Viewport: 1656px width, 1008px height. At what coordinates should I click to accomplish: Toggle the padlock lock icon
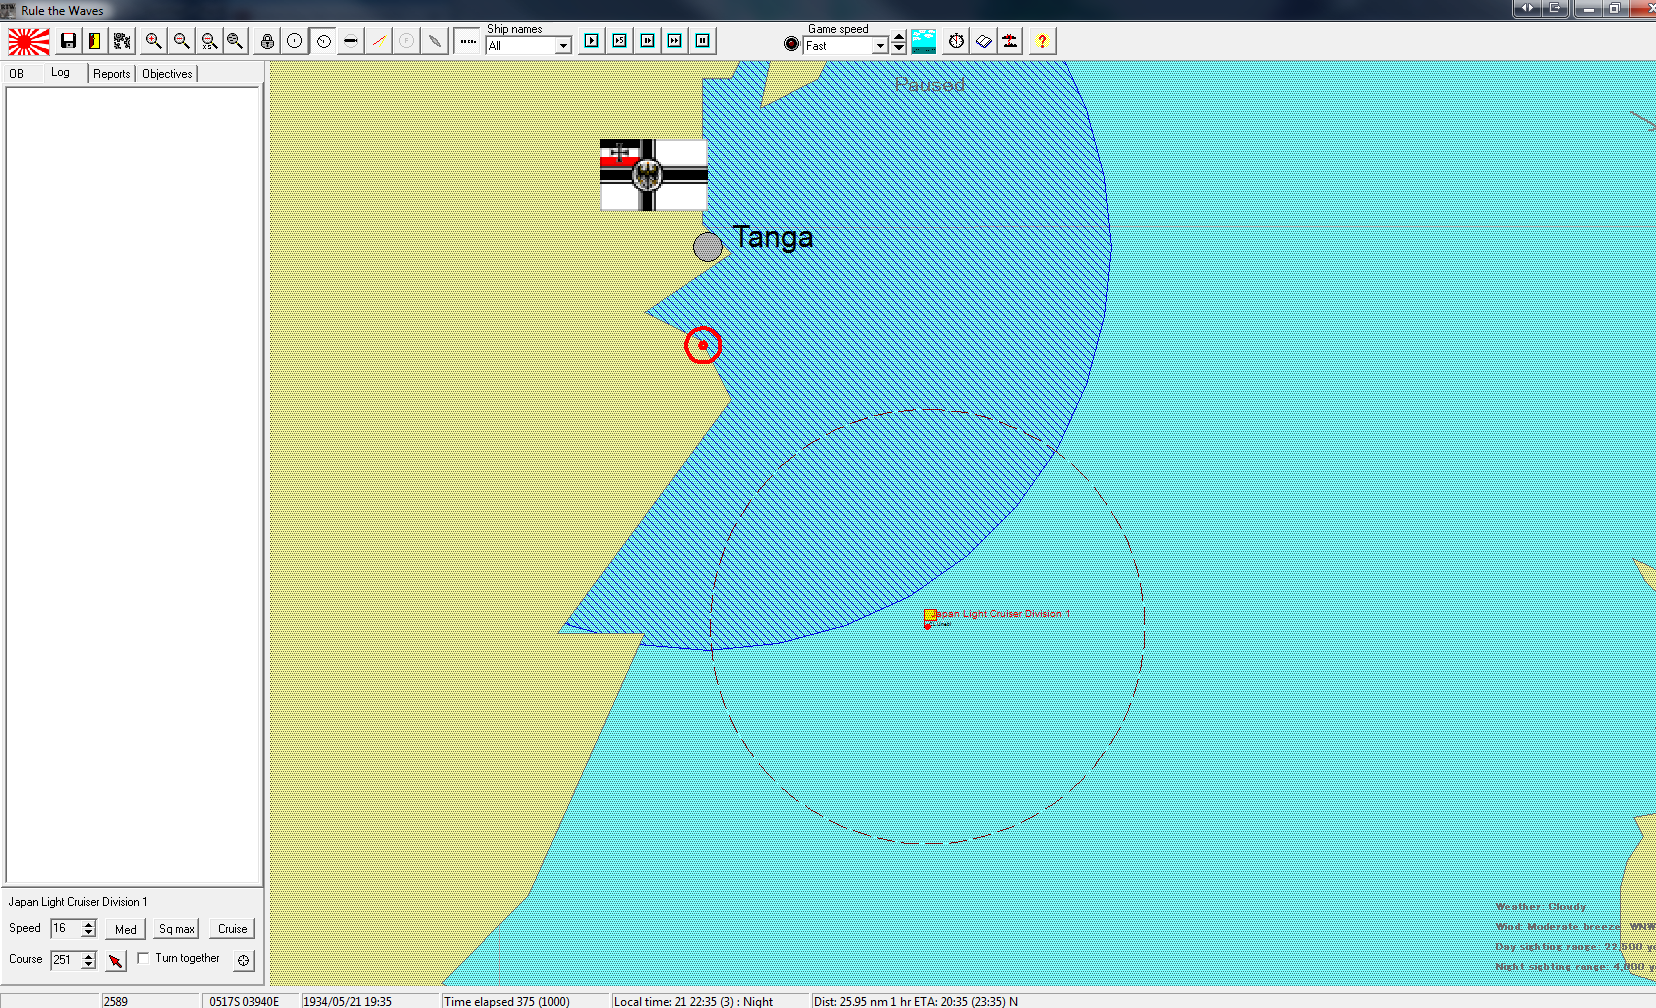267,41
